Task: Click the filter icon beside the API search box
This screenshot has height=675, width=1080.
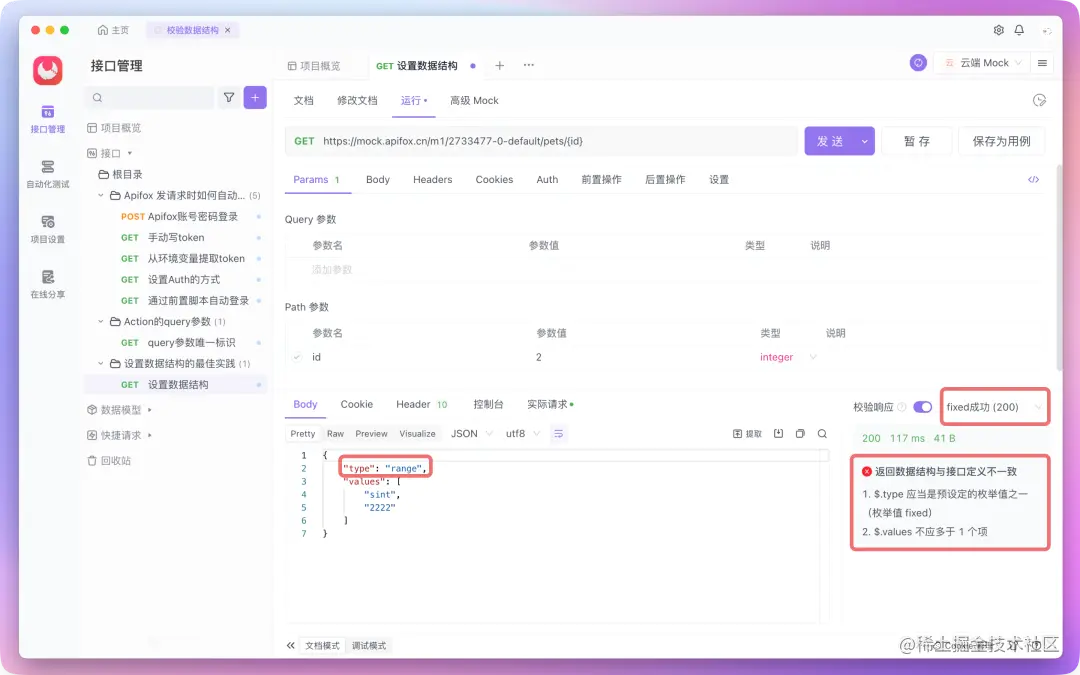Action: click(230, 97)
